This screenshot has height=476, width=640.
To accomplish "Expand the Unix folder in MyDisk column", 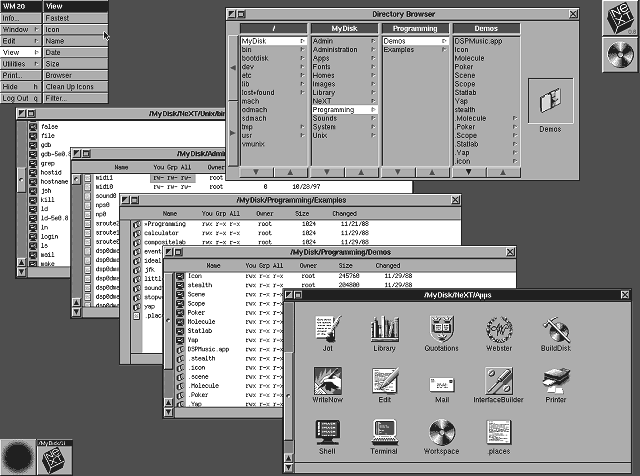I will tap(373, 135).
